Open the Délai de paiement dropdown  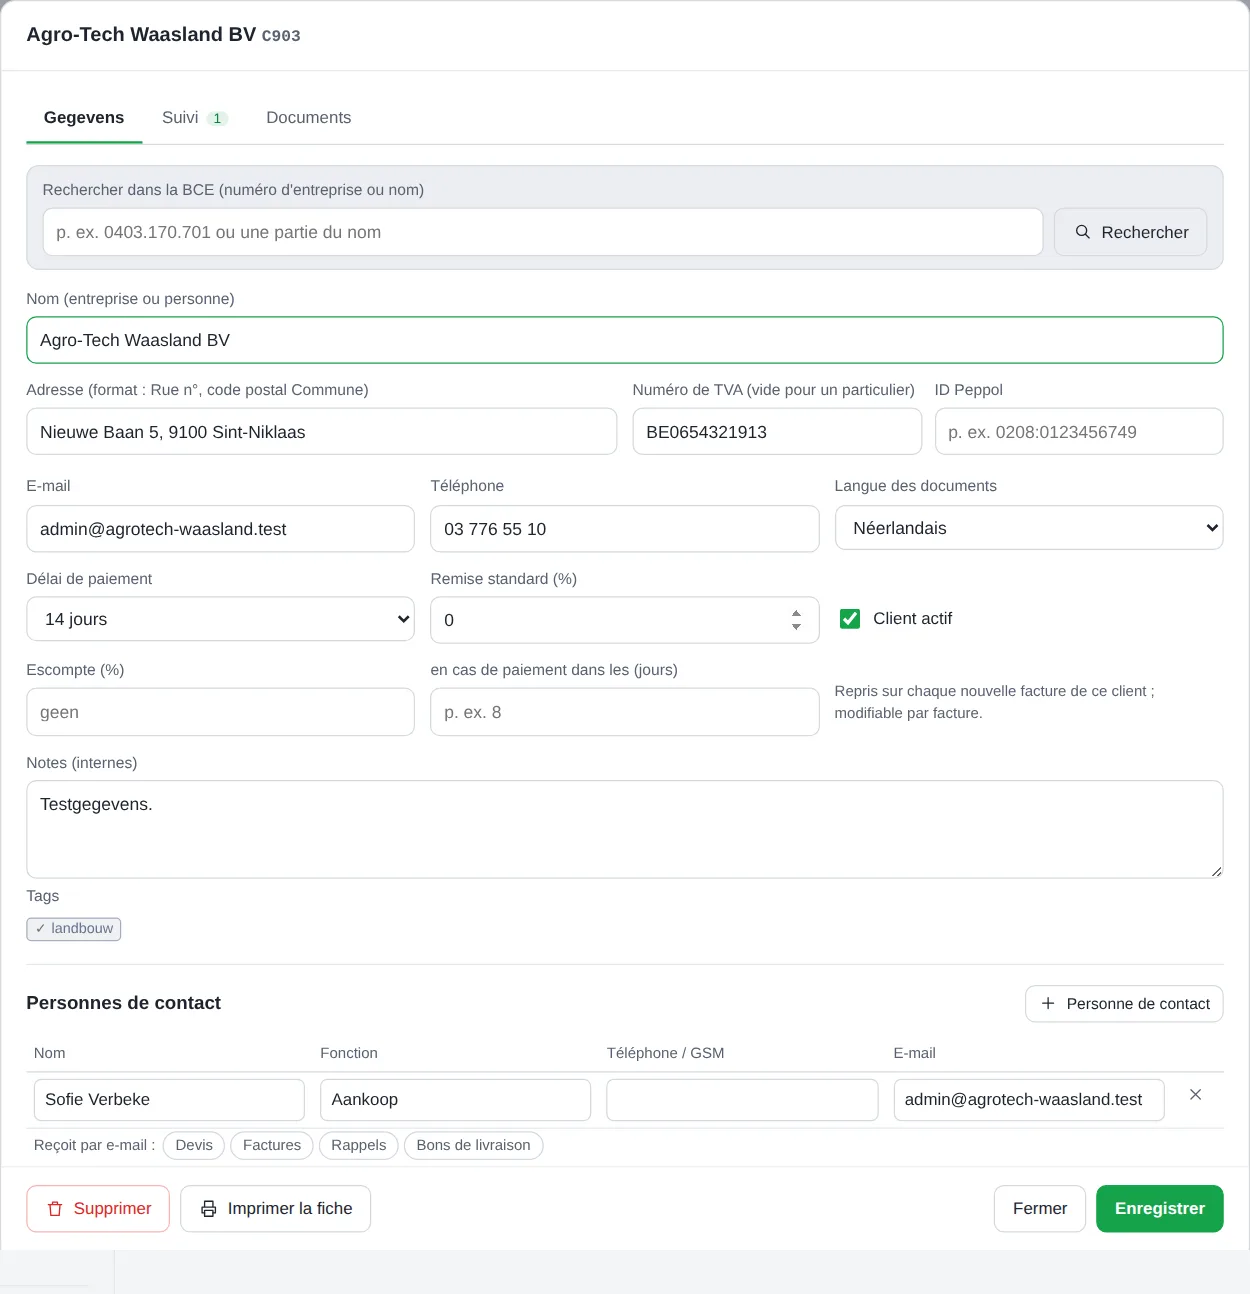tap(220, 619)
